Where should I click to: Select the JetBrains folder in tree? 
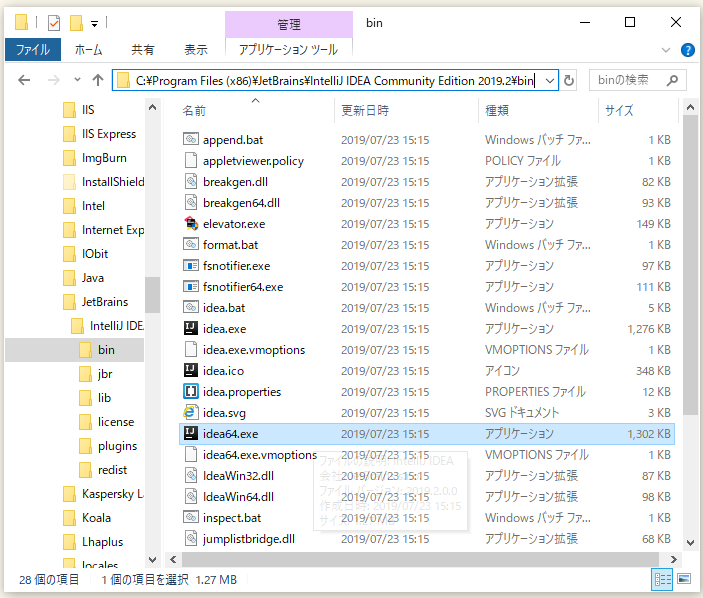pyautogui.click(x=104, y=302)
